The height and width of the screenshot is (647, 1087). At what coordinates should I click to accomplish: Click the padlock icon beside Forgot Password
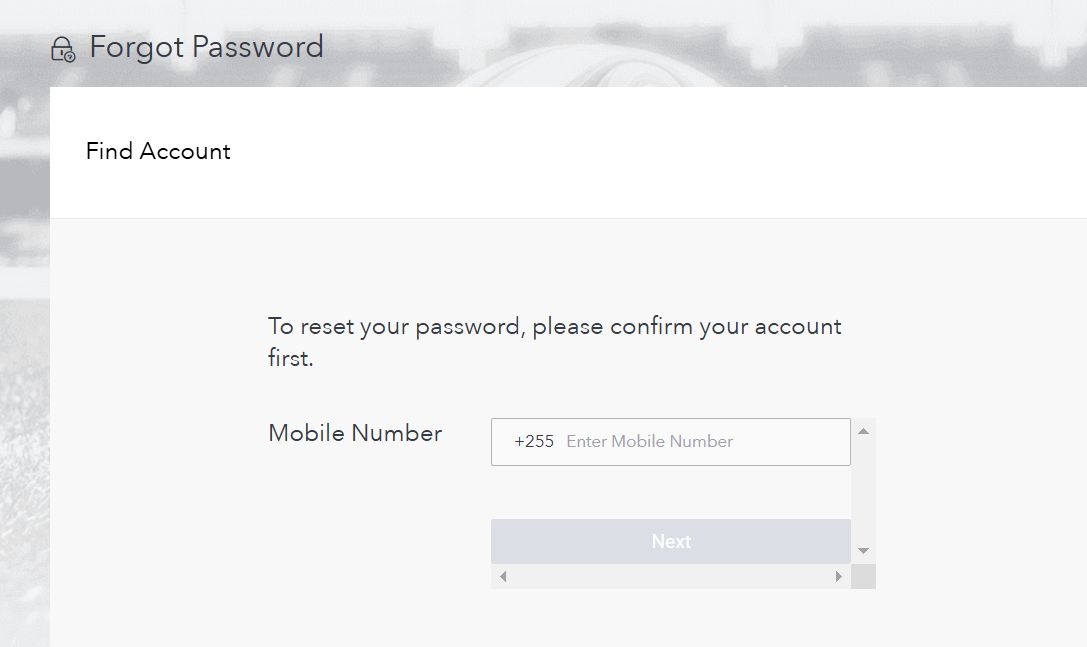tap(62, 46)
